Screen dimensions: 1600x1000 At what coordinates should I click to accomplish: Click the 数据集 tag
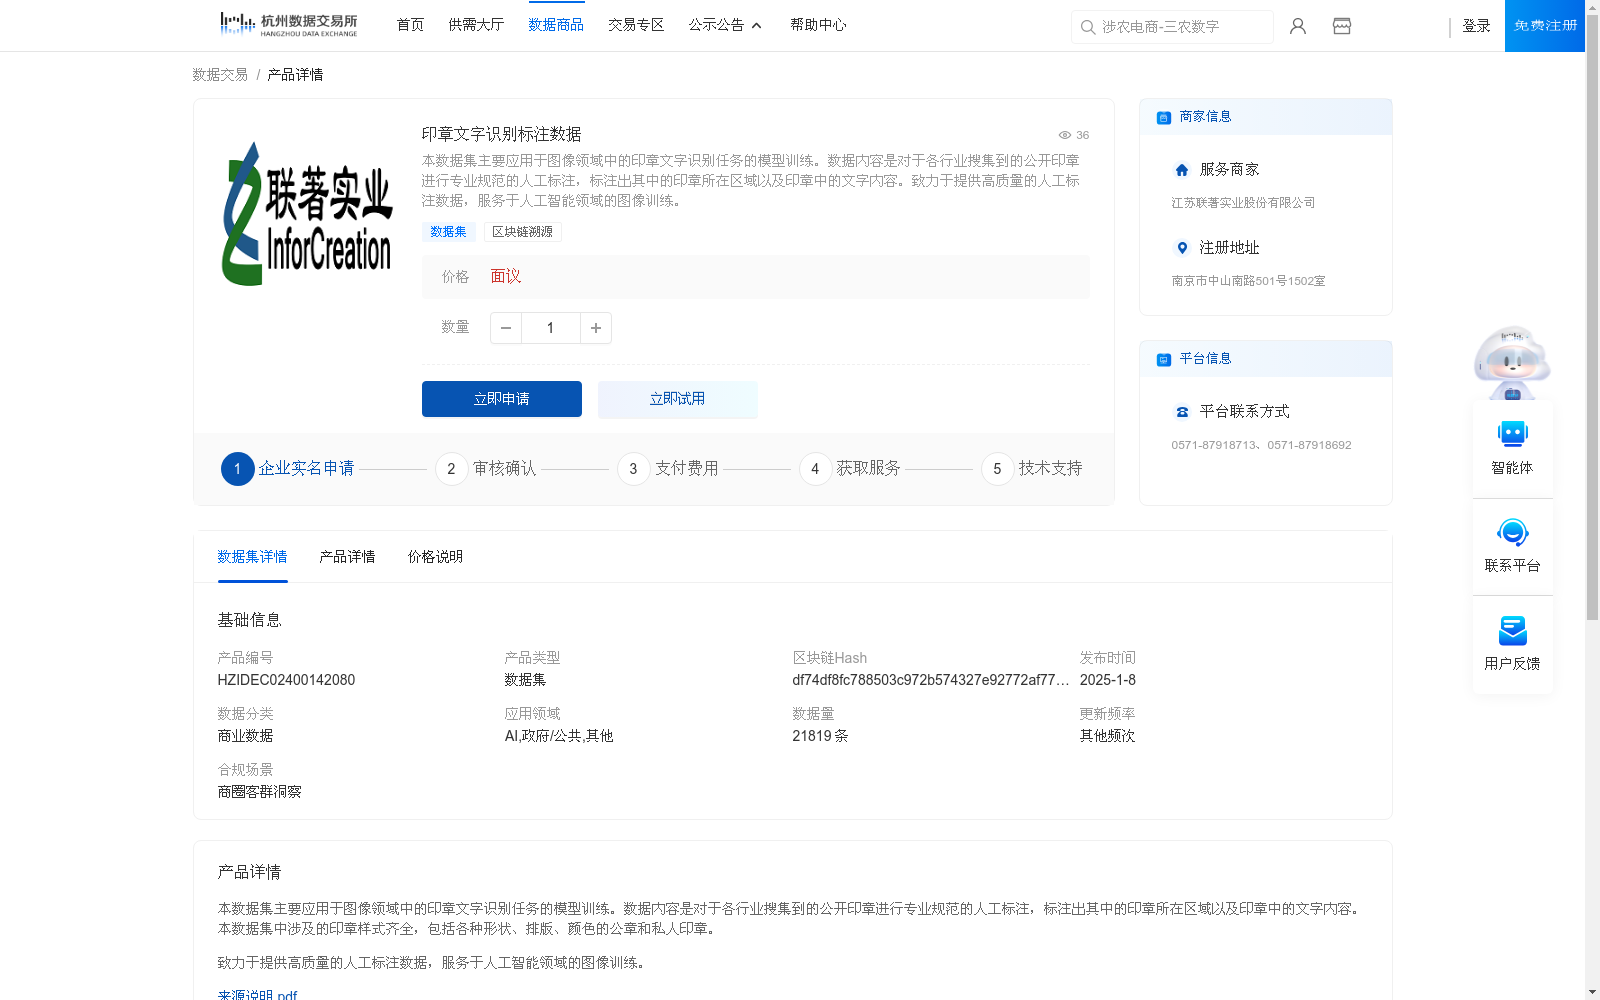(x=448, y=232)
